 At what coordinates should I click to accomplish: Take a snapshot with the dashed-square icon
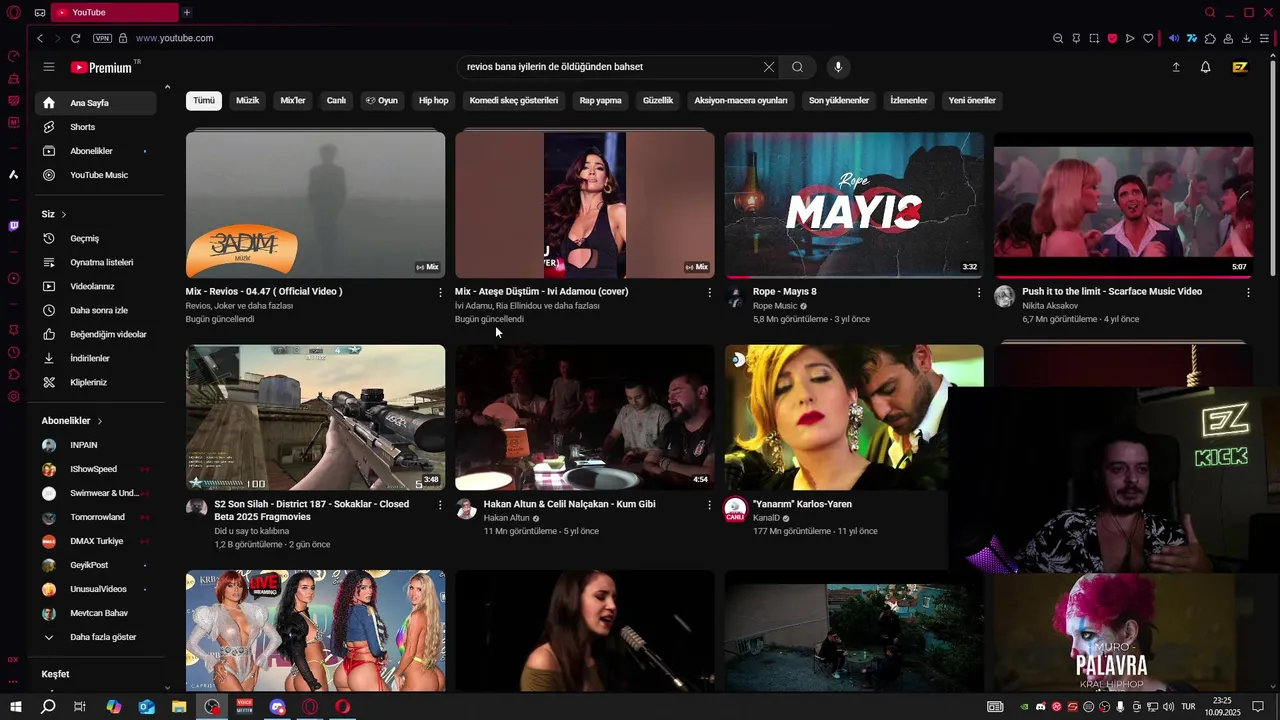(1094, 38)
